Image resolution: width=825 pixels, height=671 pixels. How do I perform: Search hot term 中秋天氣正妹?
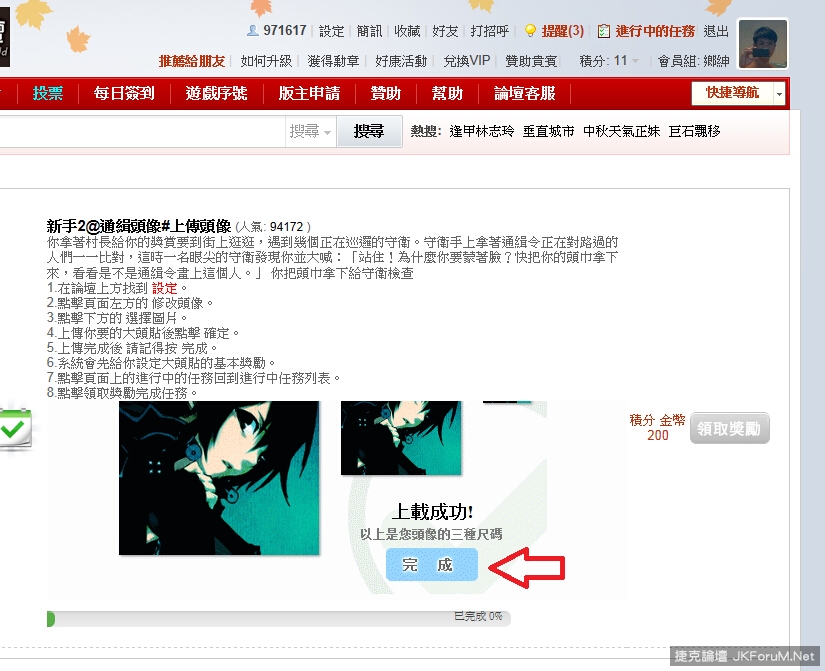[621, 131]
